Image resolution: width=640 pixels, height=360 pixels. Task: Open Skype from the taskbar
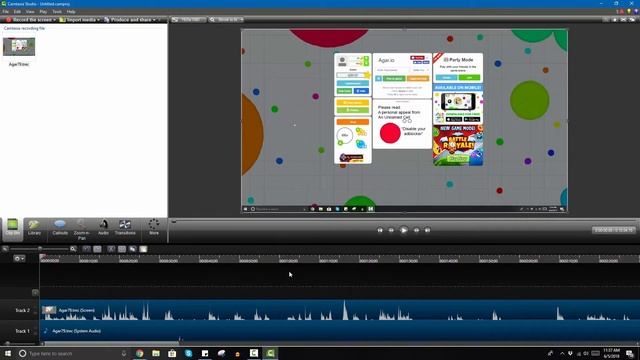pos(189,353)
